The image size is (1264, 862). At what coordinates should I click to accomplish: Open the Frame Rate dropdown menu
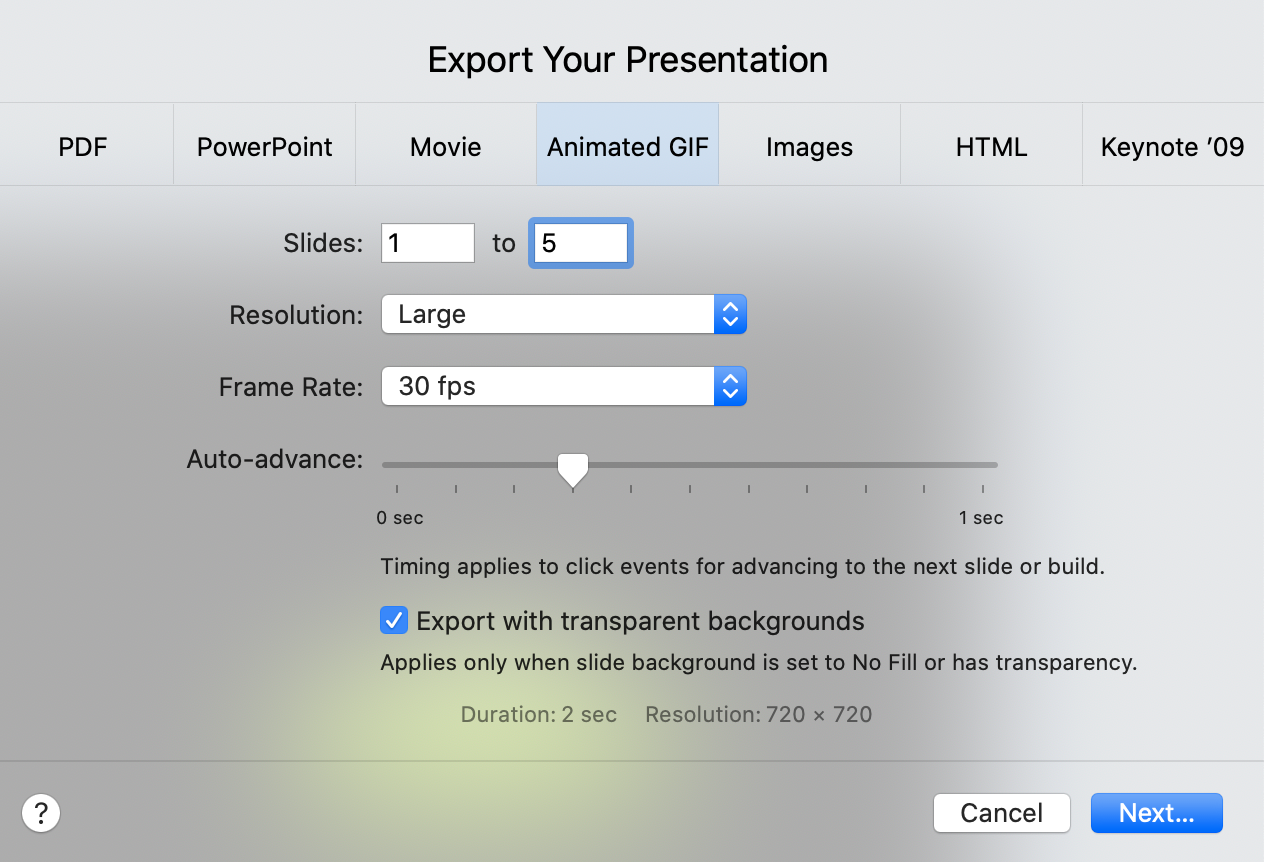click(563, 387)
